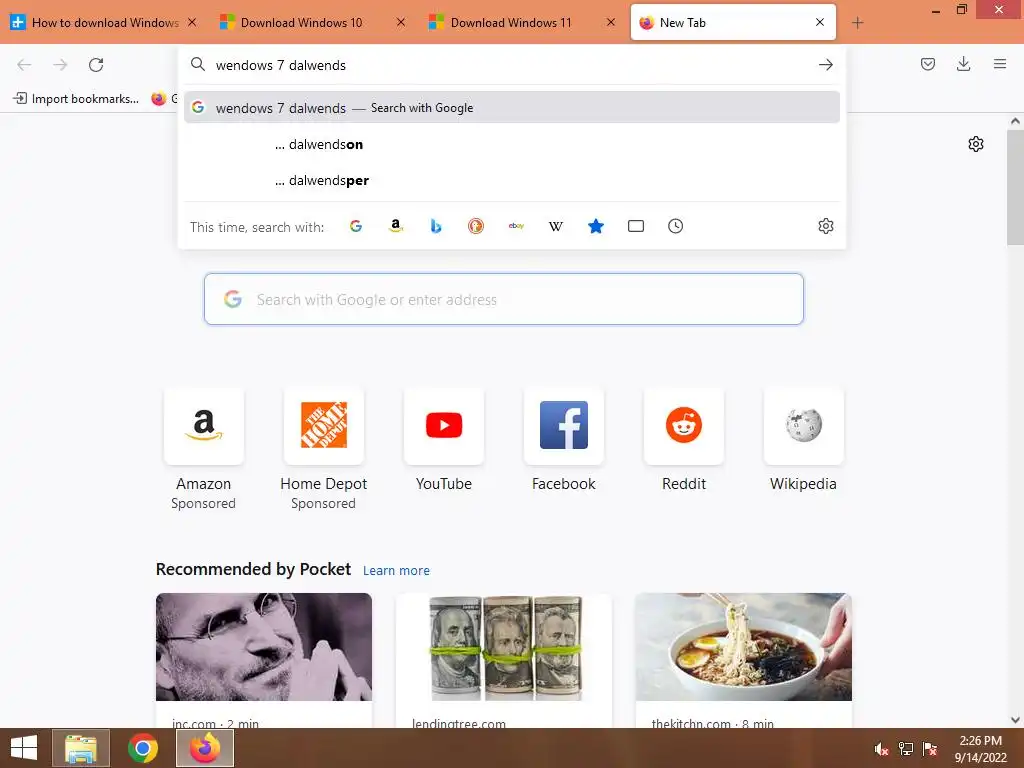Open the Save to Pocket icon

pos(927,64)
